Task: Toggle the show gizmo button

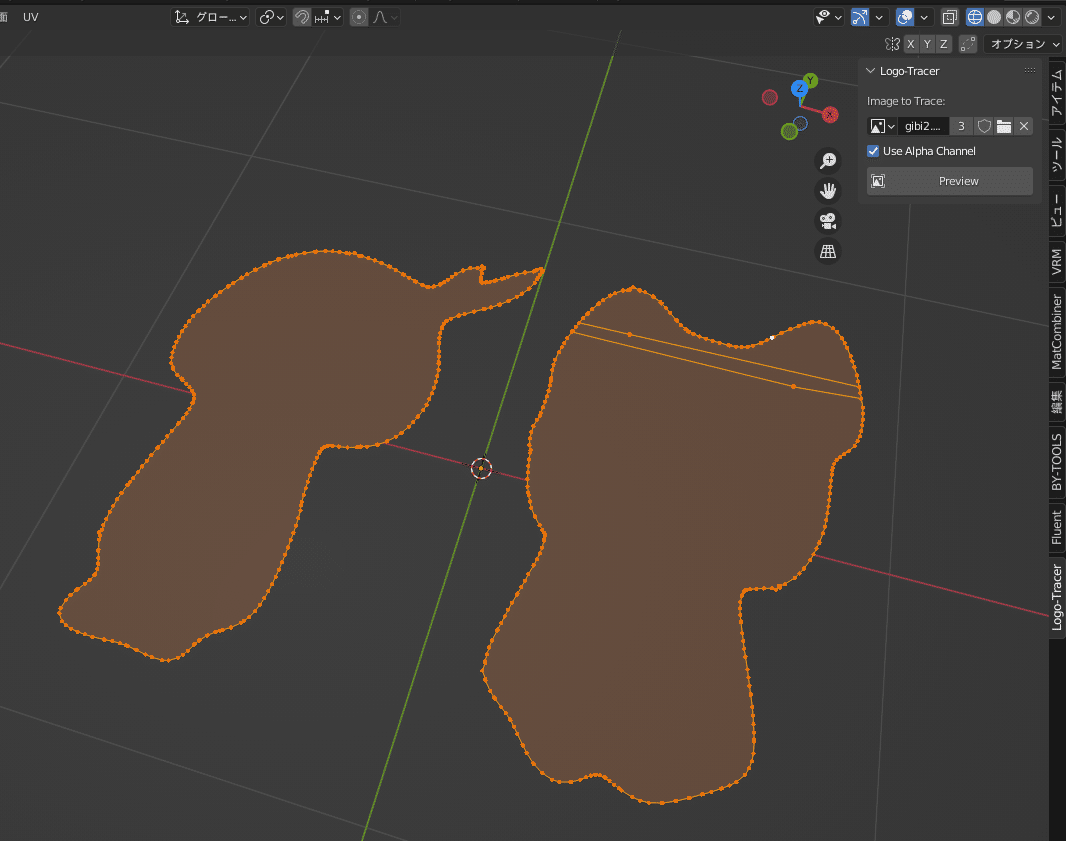Action: (860, 17)
